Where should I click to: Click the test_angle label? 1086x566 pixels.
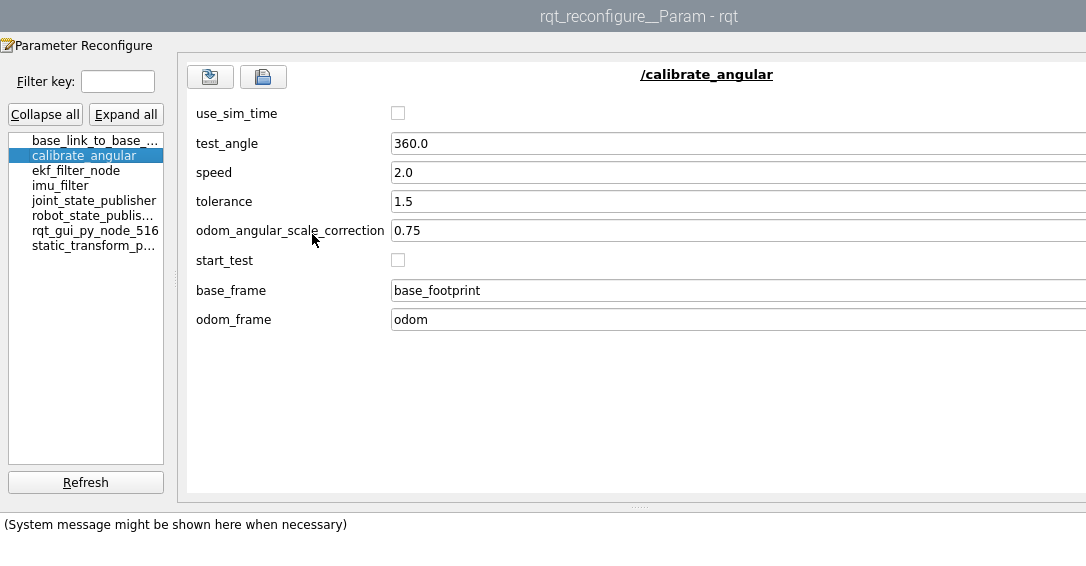pos(226,143)
